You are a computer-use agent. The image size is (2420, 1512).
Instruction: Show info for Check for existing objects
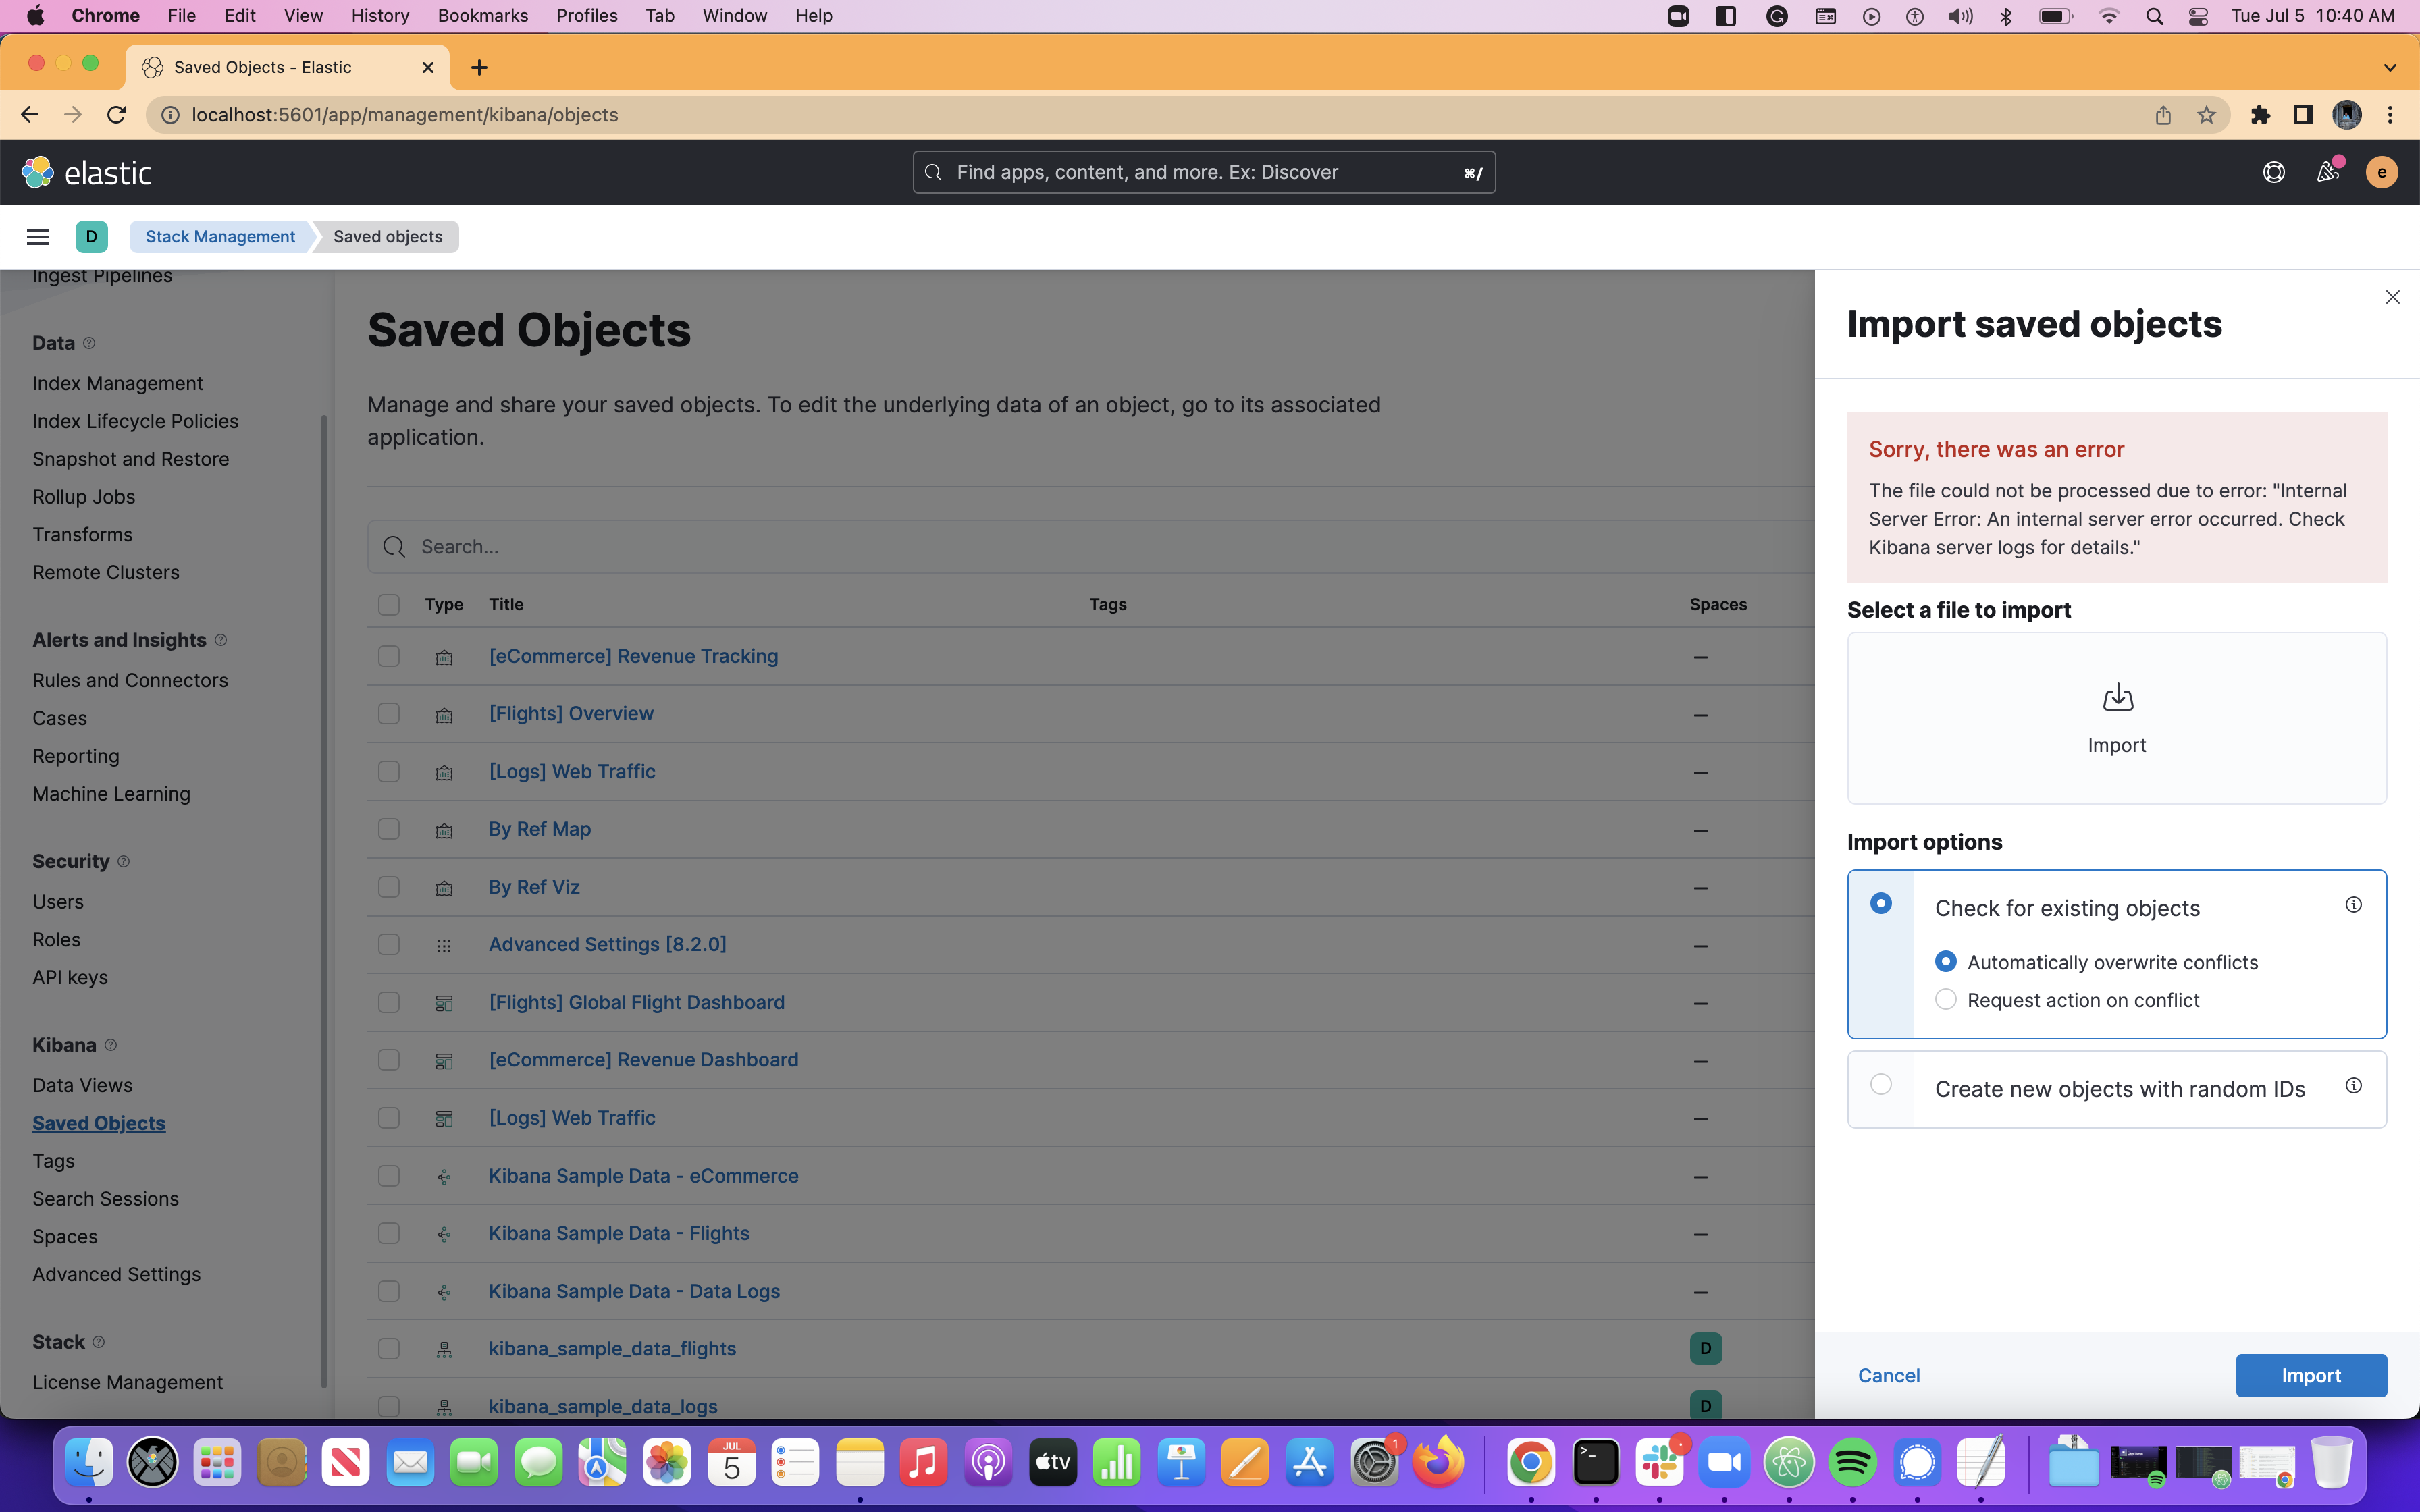[x=2353, y=905]
